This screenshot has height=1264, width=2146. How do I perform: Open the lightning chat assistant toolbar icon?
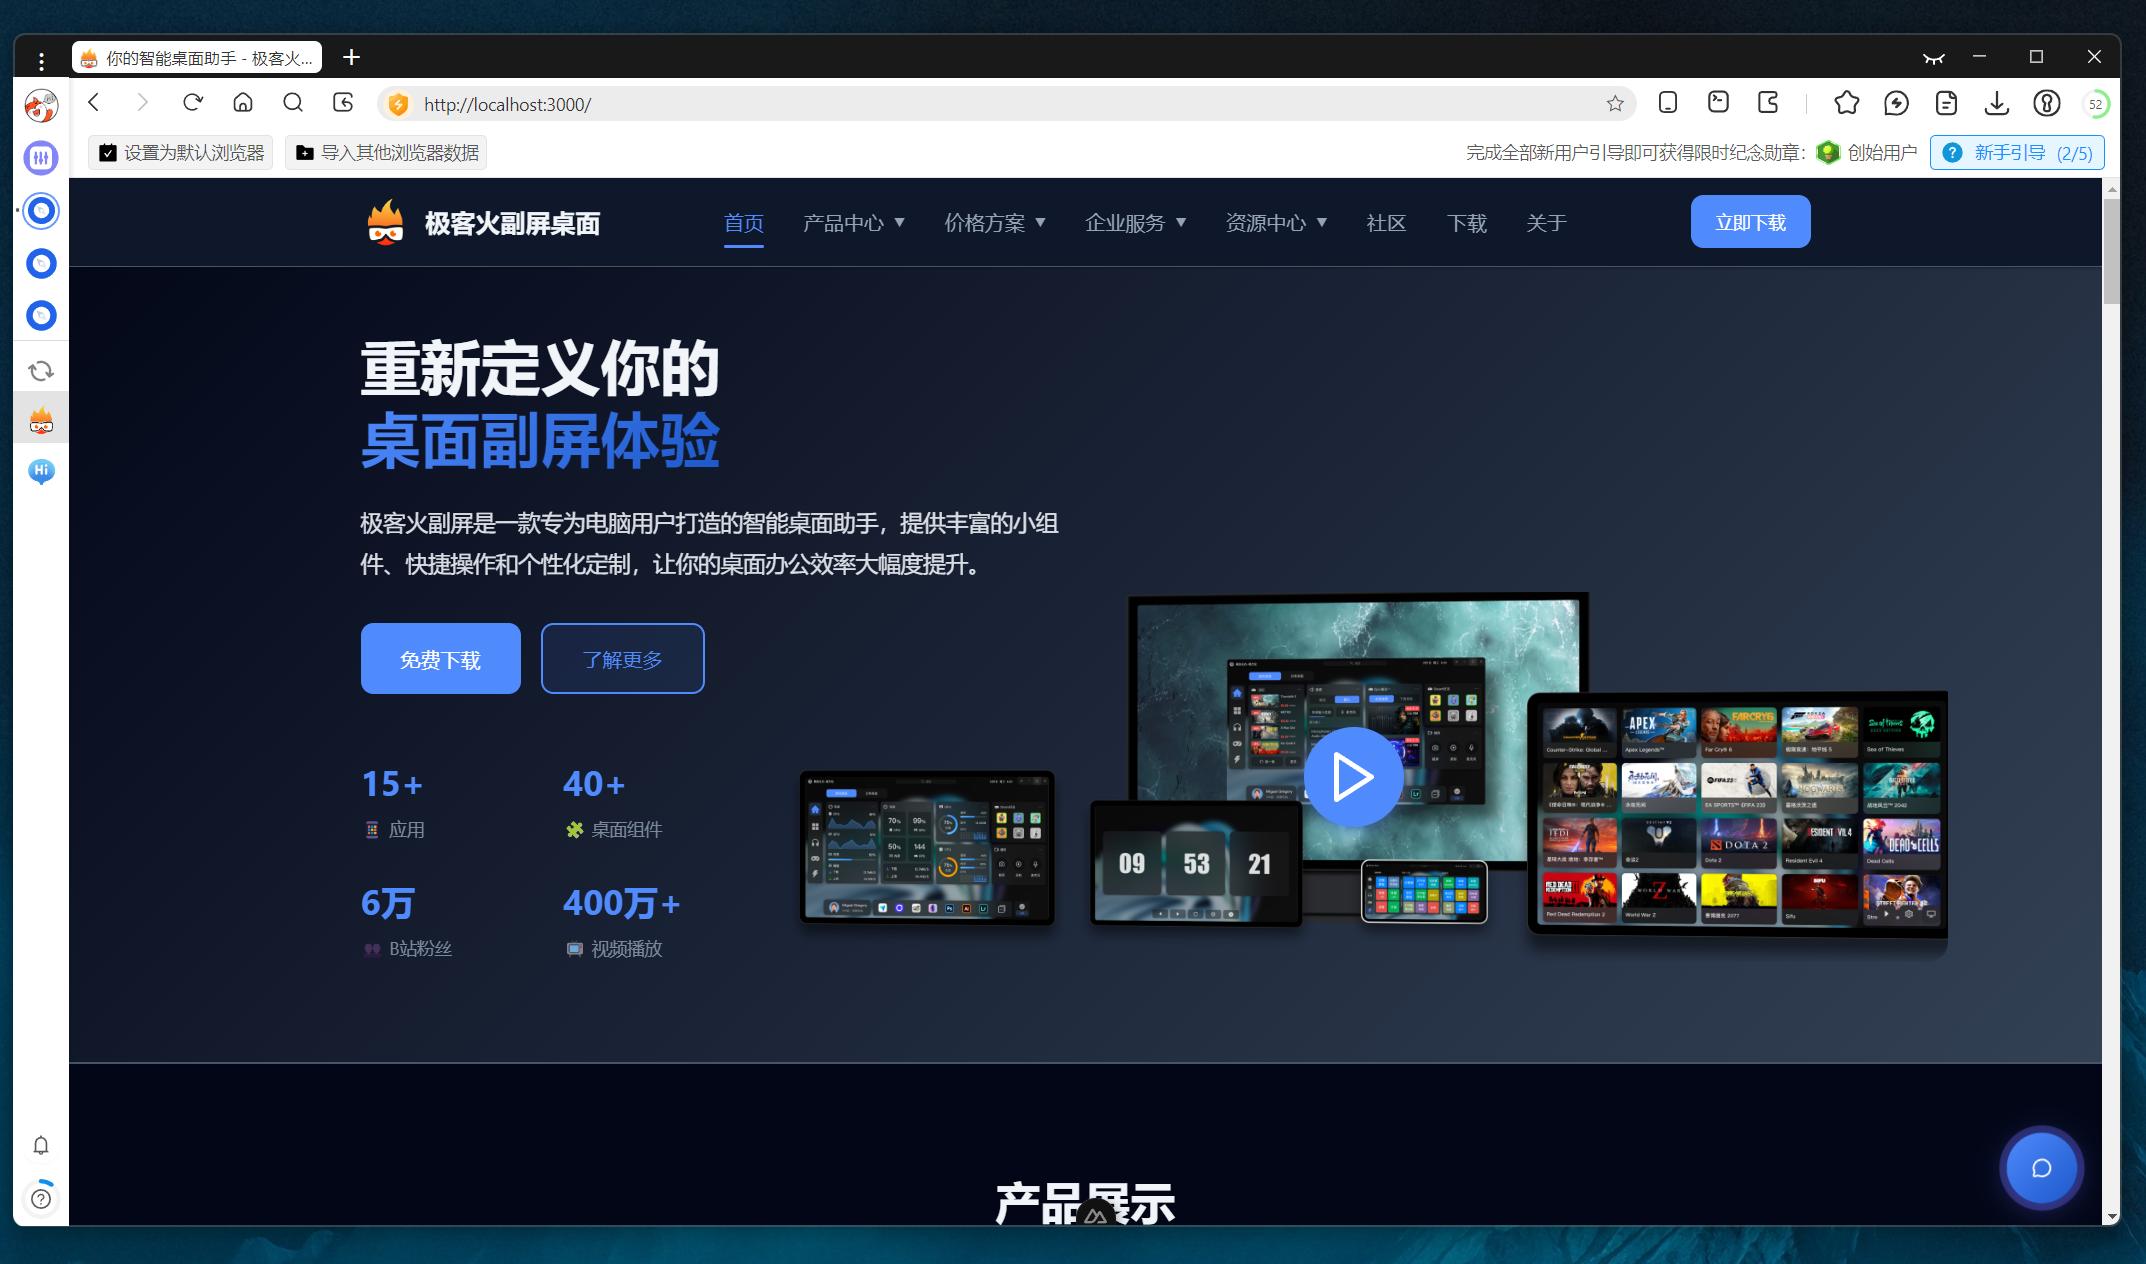(1894, 103)
